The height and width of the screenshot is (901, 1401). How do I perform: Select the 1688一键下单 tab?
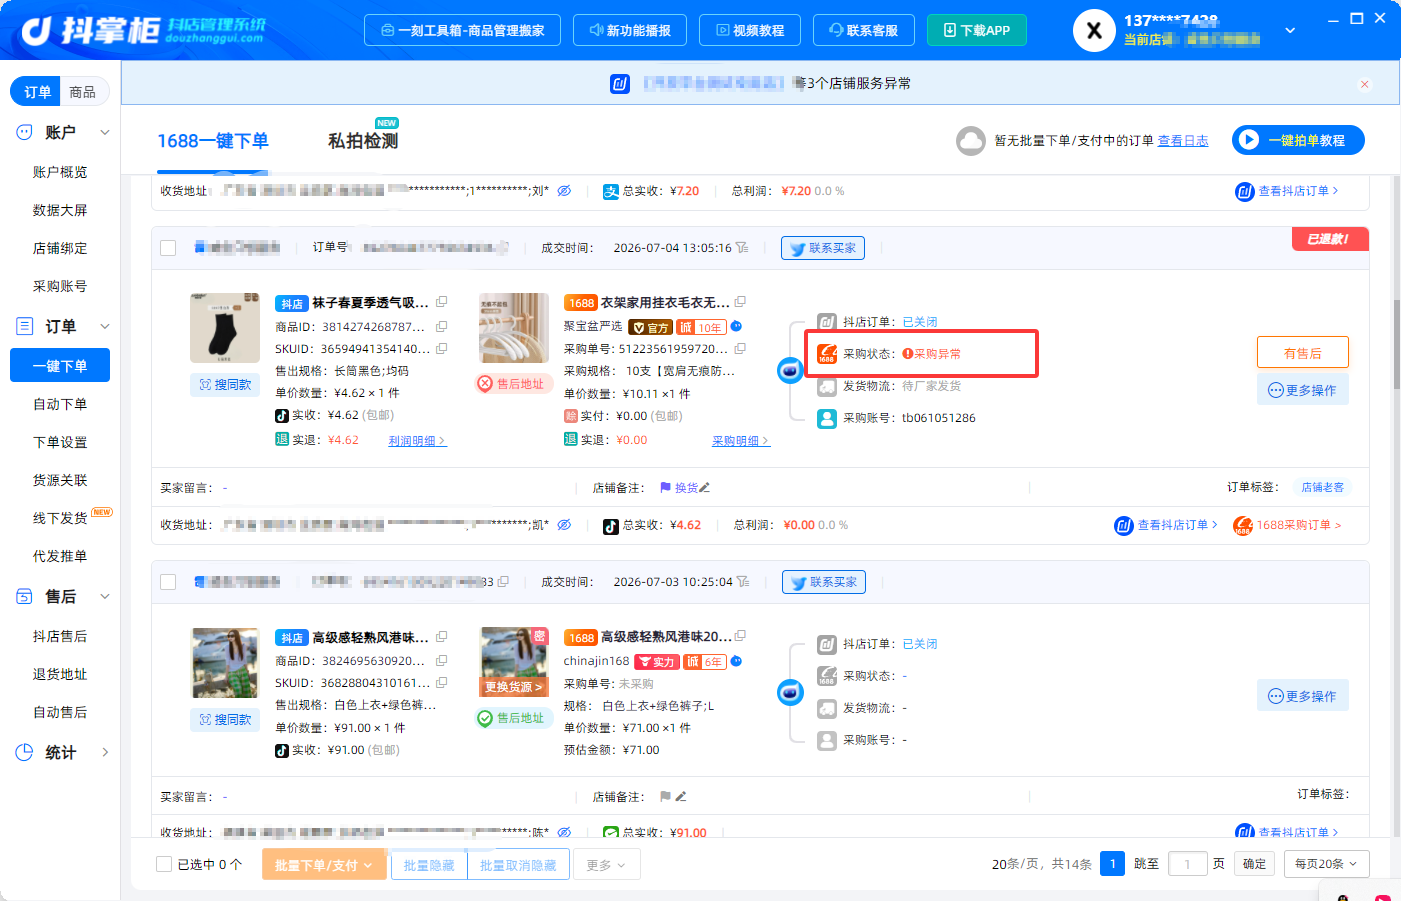(x=213, y=141)
